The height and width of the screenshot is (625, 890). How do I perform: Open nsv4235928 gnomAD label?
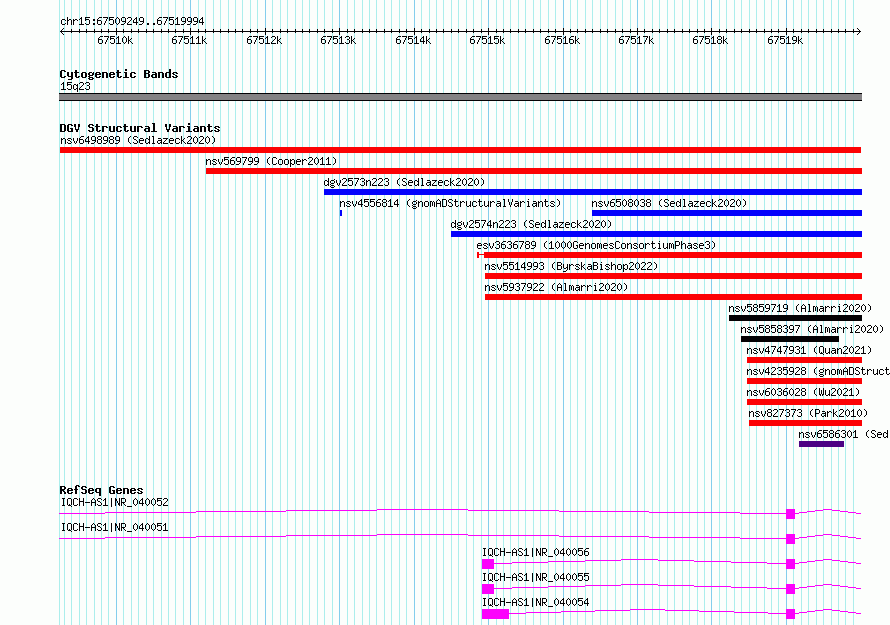pyautogui.click(x=818, y=371)
